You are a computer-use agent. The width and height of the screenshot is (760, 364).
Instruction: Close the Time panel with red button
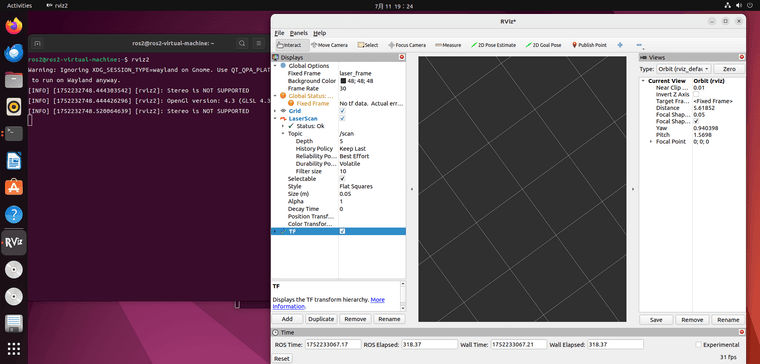pos(742,332)
